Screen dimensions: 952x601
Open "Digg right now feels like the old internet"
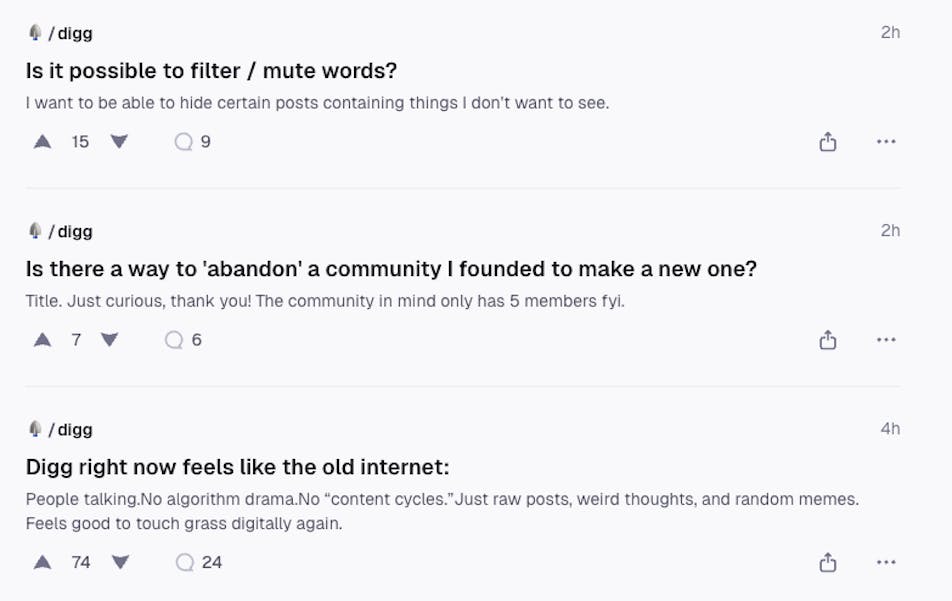[x=237, y=467]
